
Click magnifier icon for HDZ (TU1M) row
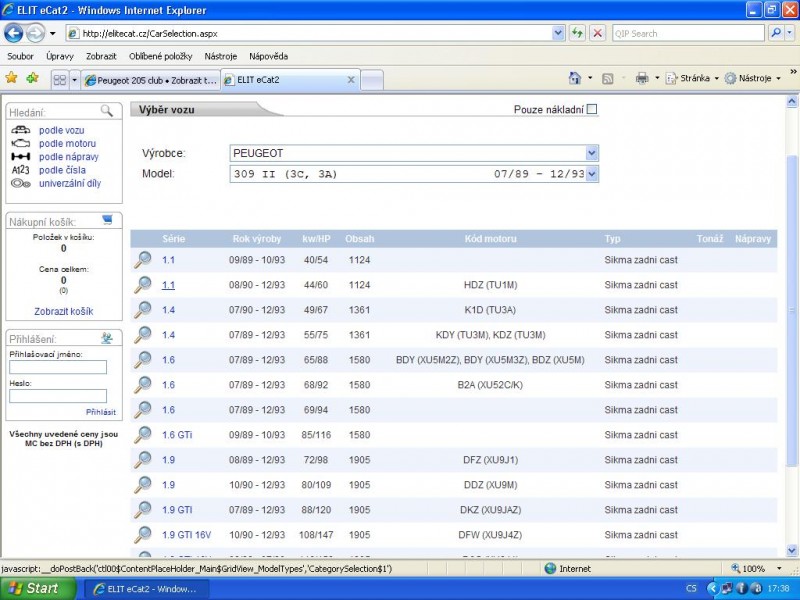click(x=143, y=285)
